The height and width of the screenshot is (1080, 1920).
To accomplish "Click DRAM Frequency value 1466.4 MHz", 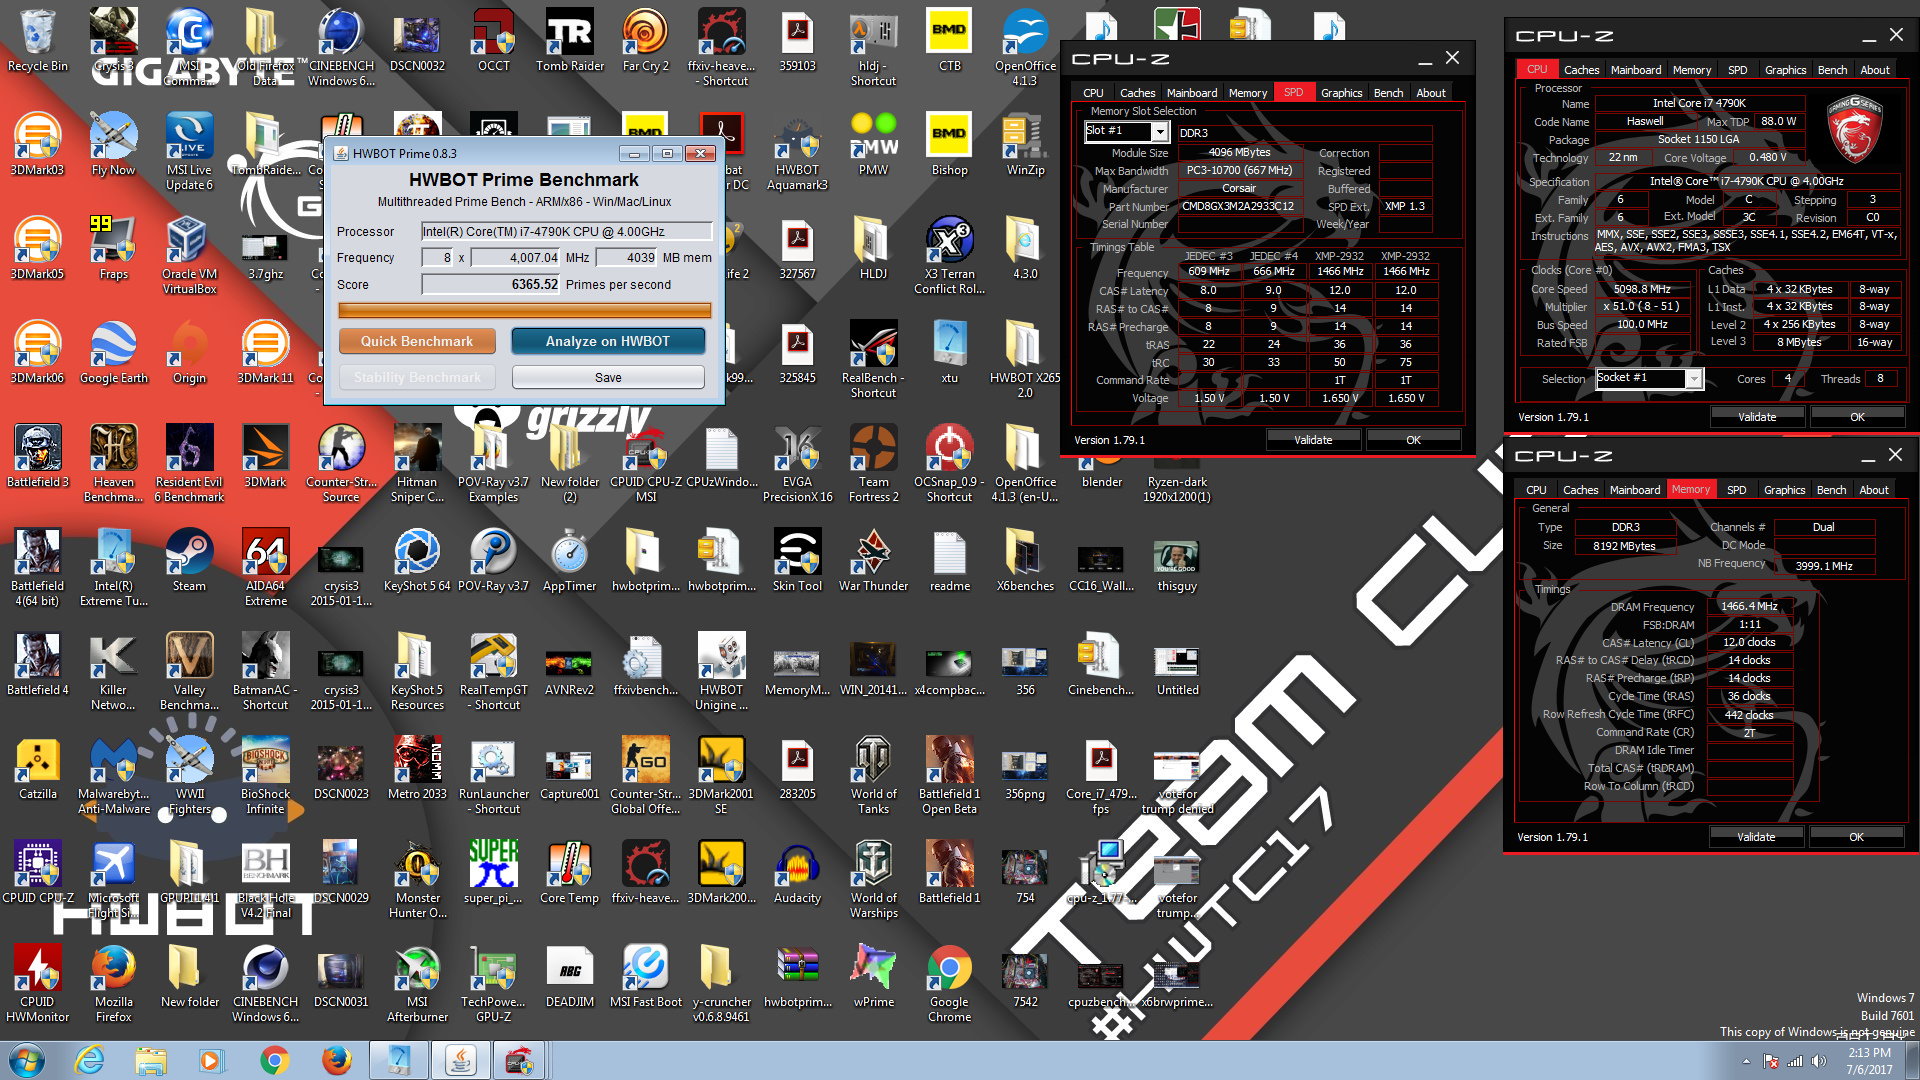I will coord(1748,606).
